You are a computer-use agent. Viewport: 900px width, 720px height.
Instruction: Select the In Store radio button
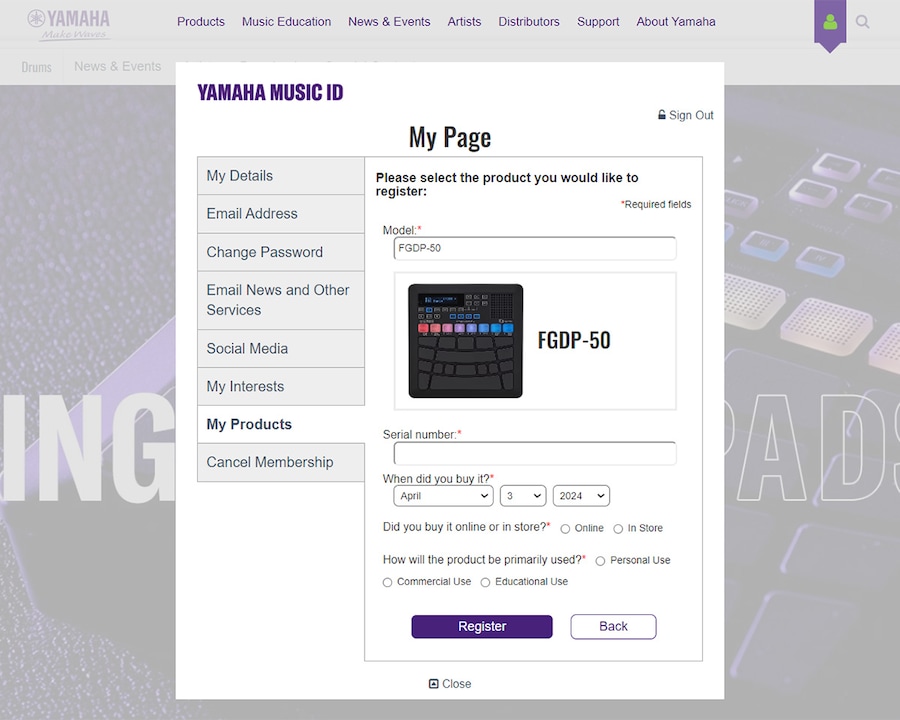coord(618,529)
